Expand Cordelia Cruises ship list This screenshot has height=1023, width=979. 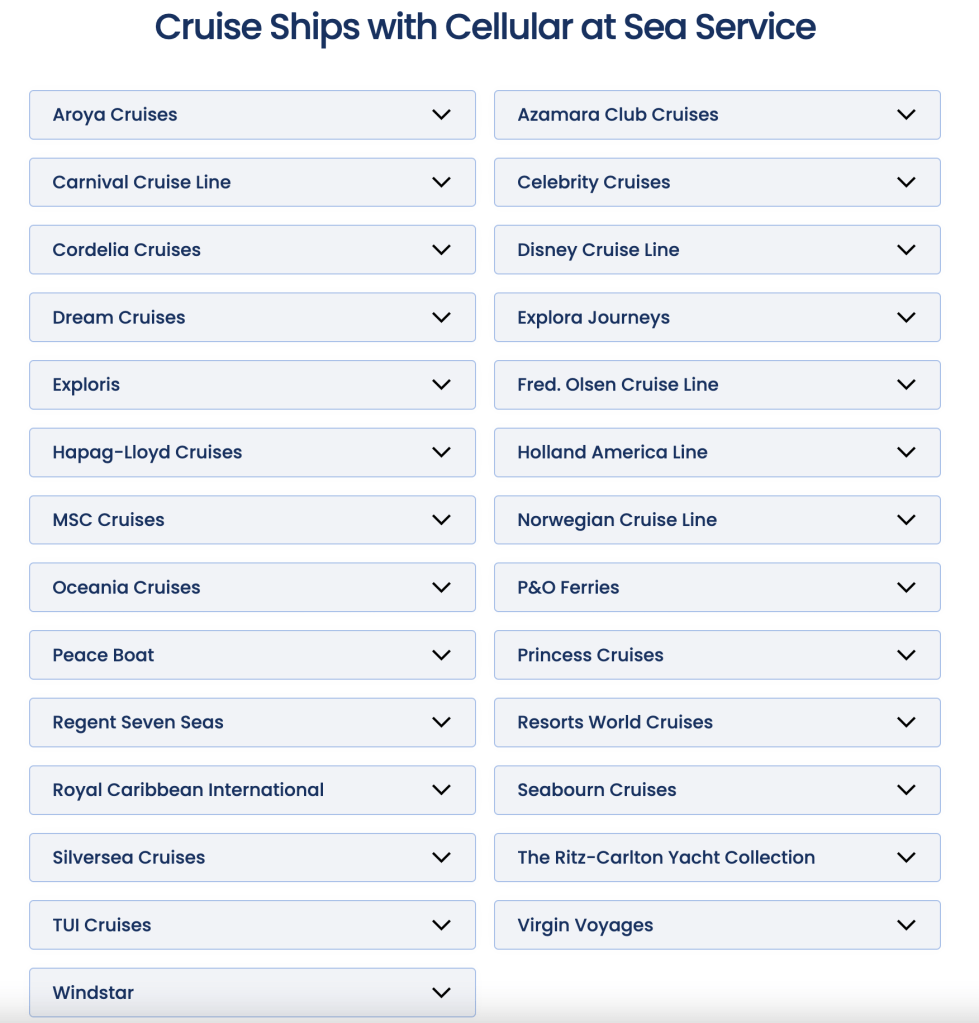point(252,250)
